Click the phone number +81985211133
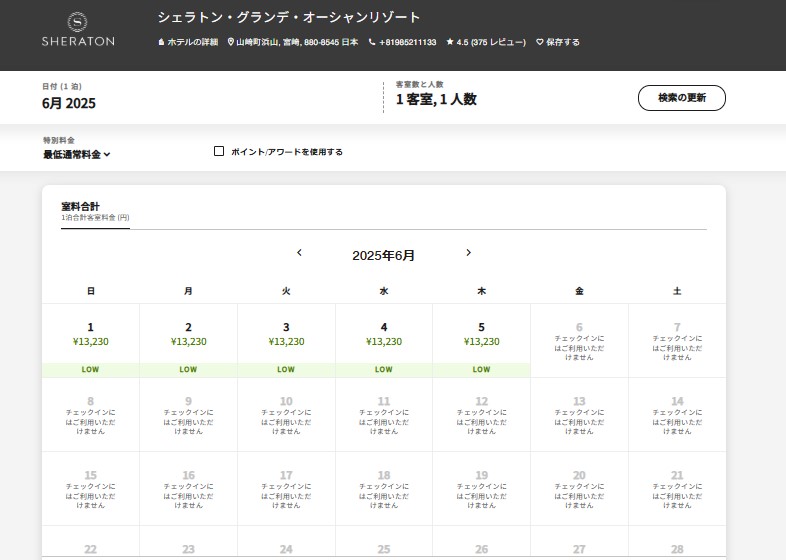This screenshot has height=560, width=786. pos(403,42)
